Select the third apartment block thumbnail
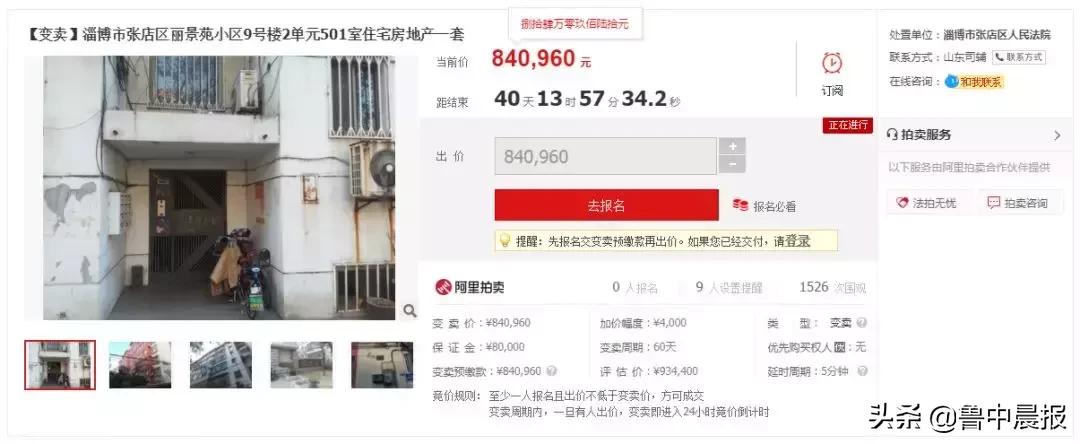The width and height of the screenshot is (1080, 444). point(220,365)
